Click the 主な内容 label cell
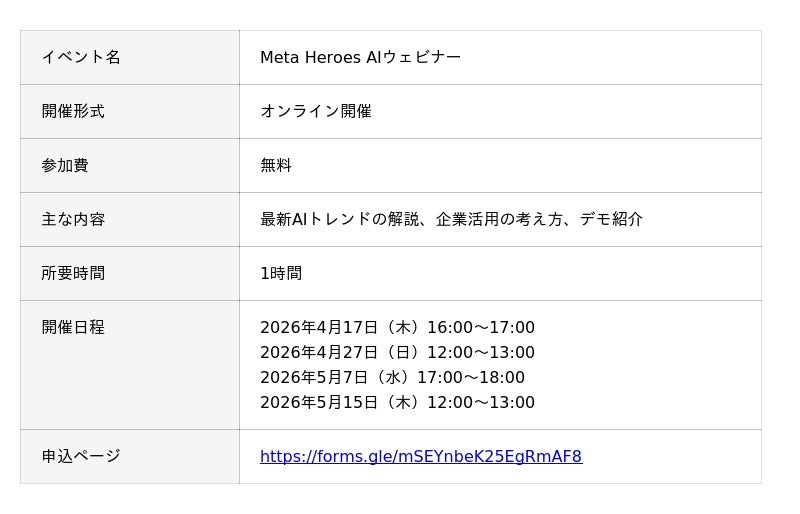The width and height of the screenshot is (800, 514). pyautogui.click(x=73, y=219)
